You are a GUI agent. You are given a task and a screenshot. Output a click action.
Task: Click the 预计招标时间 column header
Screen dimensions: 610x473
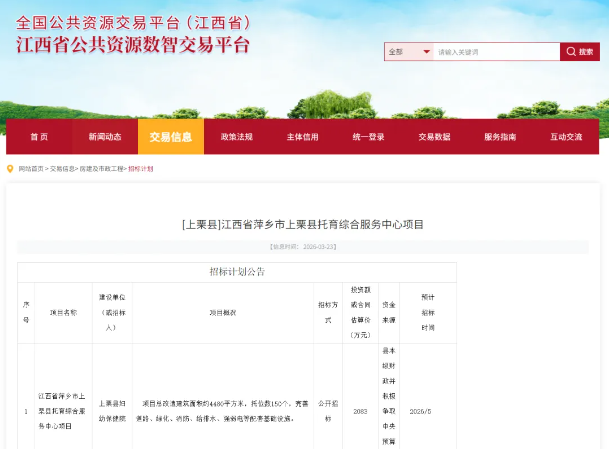tap(428, 312)
